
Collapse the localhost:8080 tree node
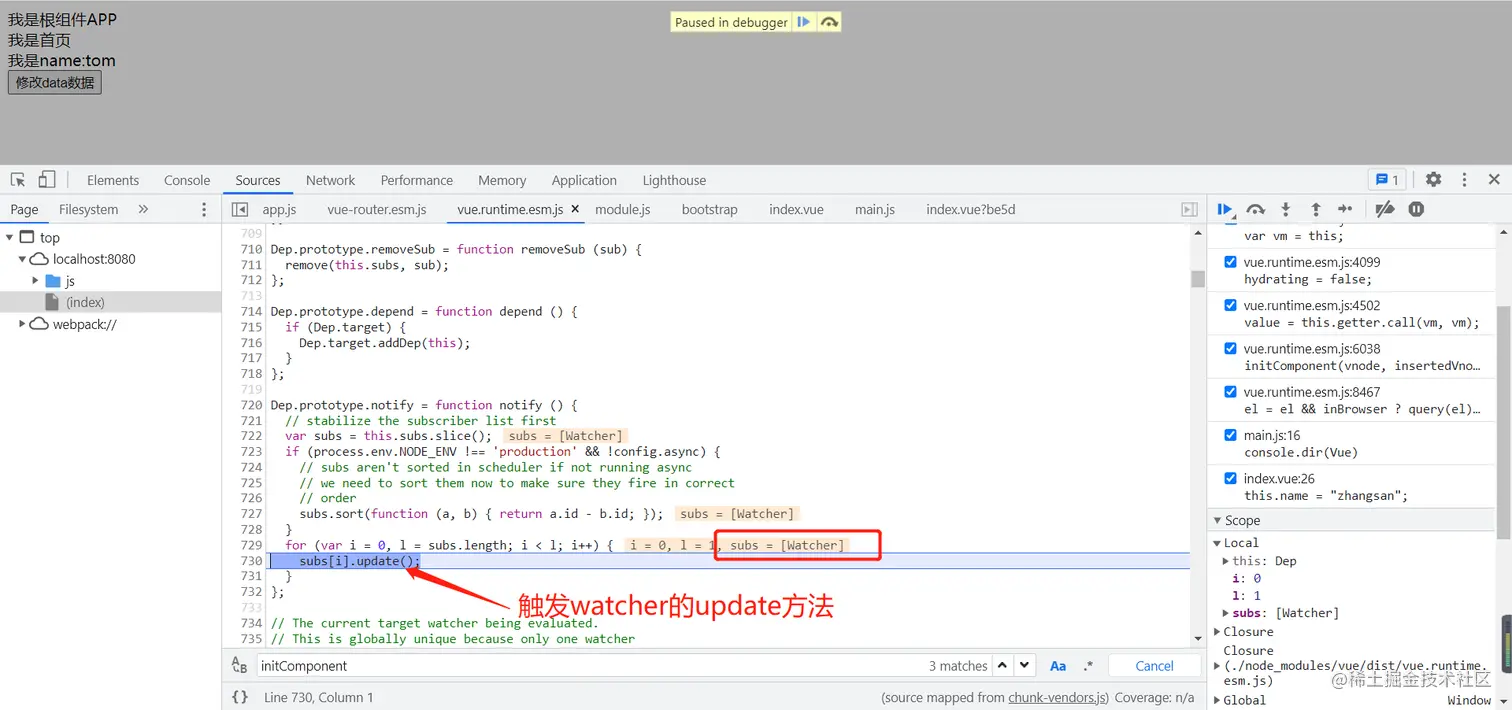[x=23, y=259]
